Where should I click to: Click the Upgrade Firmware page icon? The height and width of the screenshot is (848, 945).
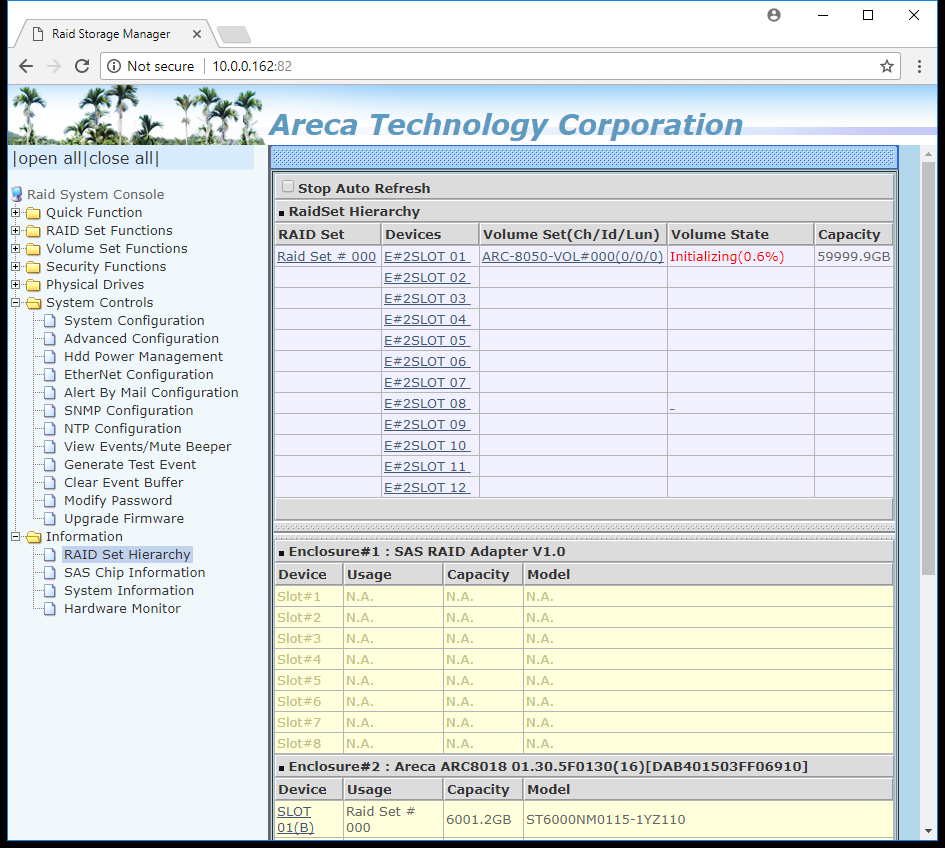pyautogui.click(x=51, y=518)
